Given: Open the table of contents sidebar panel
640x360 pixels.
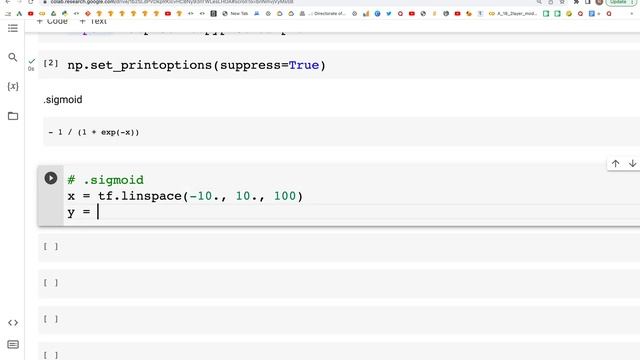Looking at the screenshot, I should [13, 28].
